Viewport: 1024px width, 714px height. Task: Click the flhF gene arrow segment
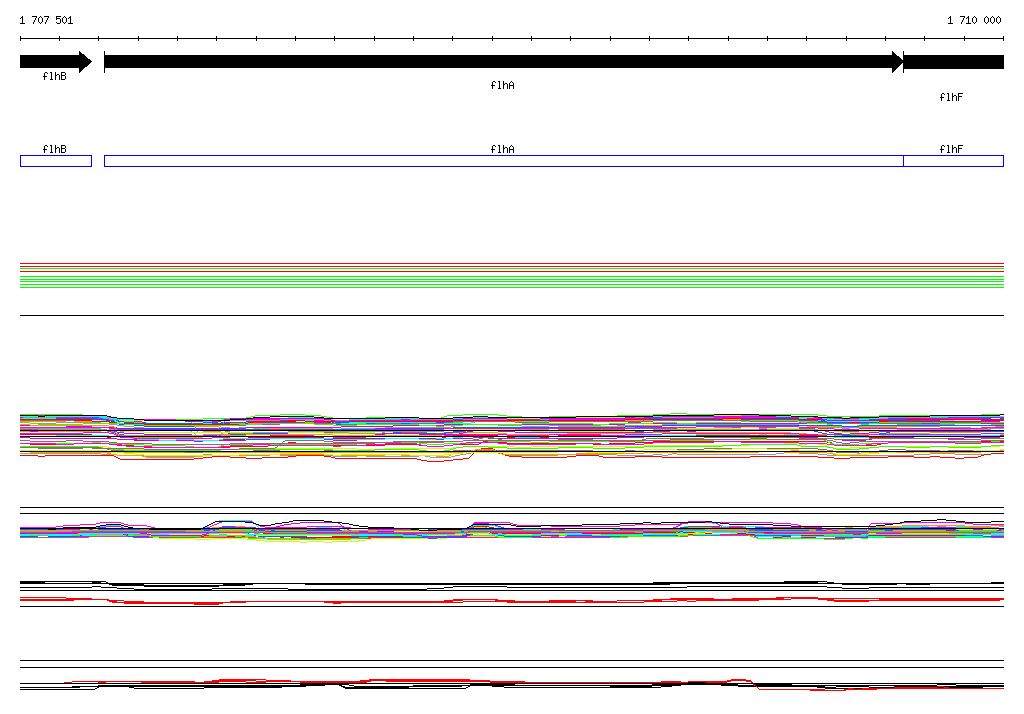(953, 62)
